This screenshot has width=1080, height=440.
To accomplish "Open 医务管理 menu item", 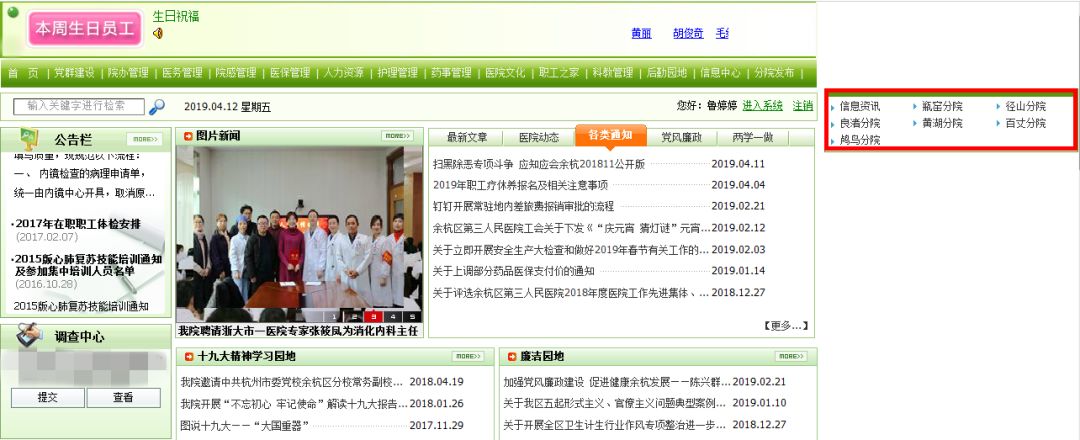I will (x=182, y=72).
